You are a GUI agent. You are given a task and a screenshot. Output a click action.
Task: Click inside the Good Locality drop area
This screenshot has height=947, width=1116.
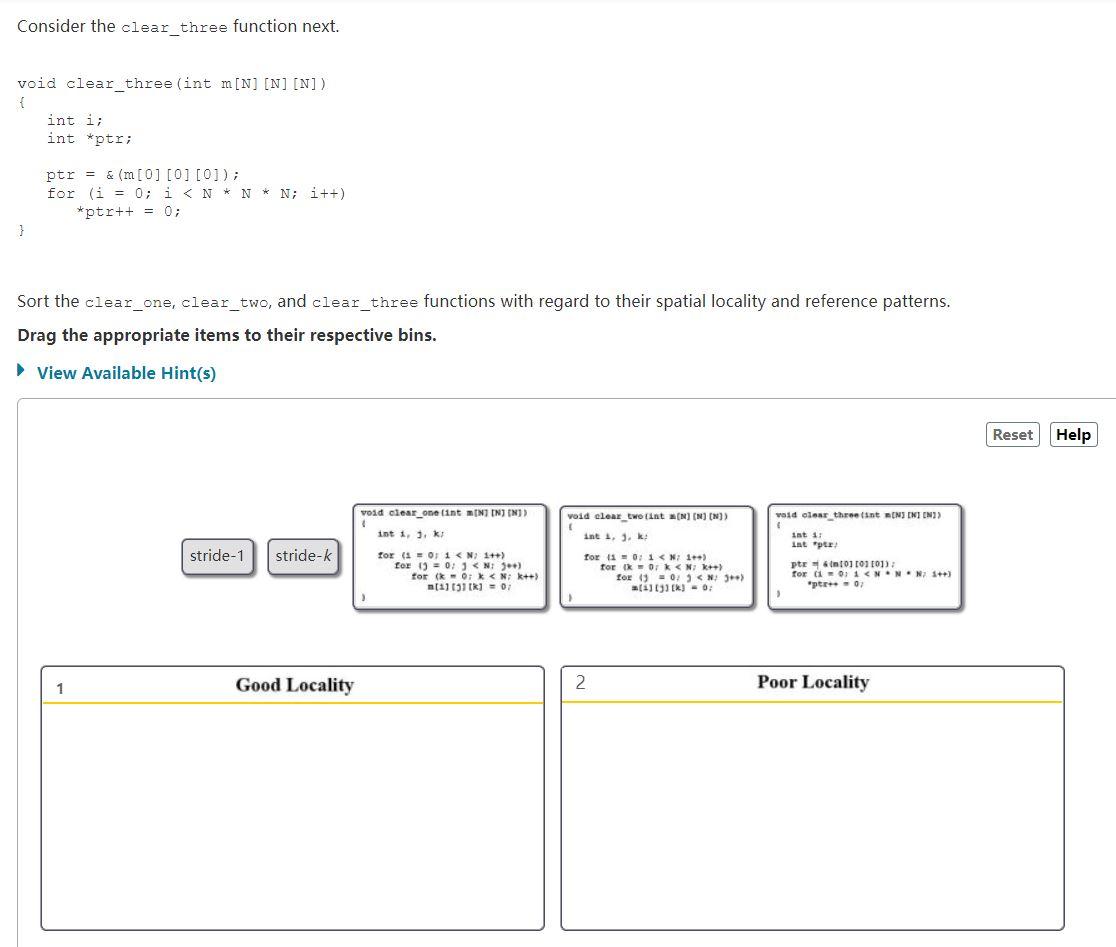293,815
